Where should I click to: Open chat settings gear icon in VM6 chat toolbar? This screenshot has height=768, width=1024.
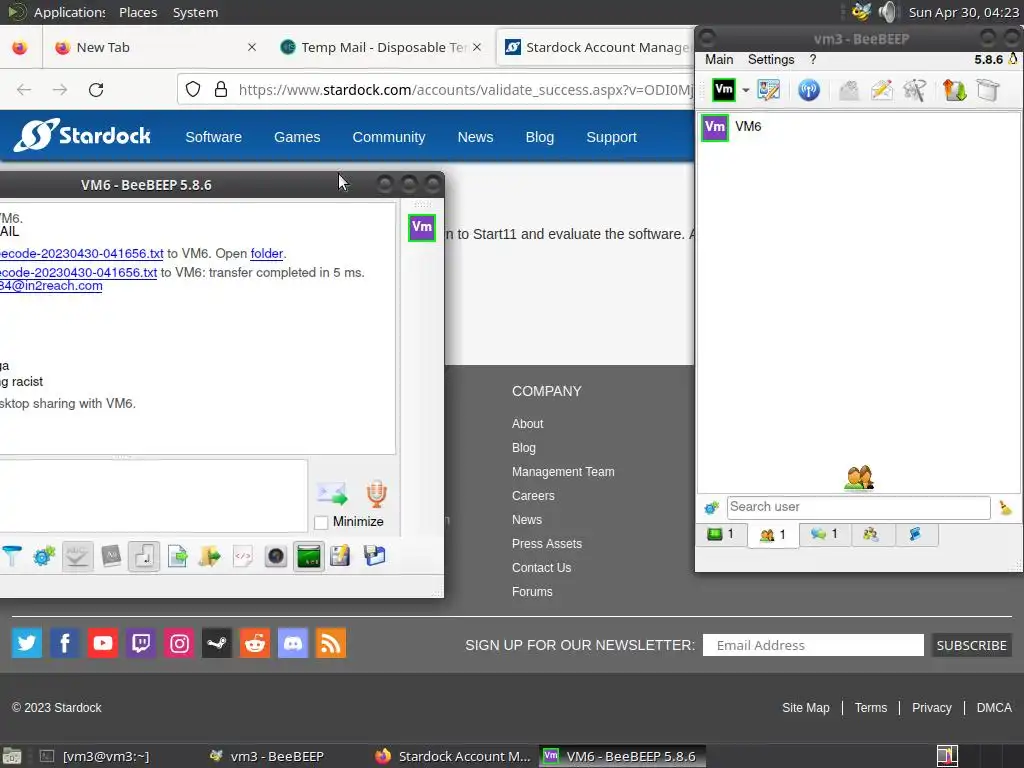(44, 556)
